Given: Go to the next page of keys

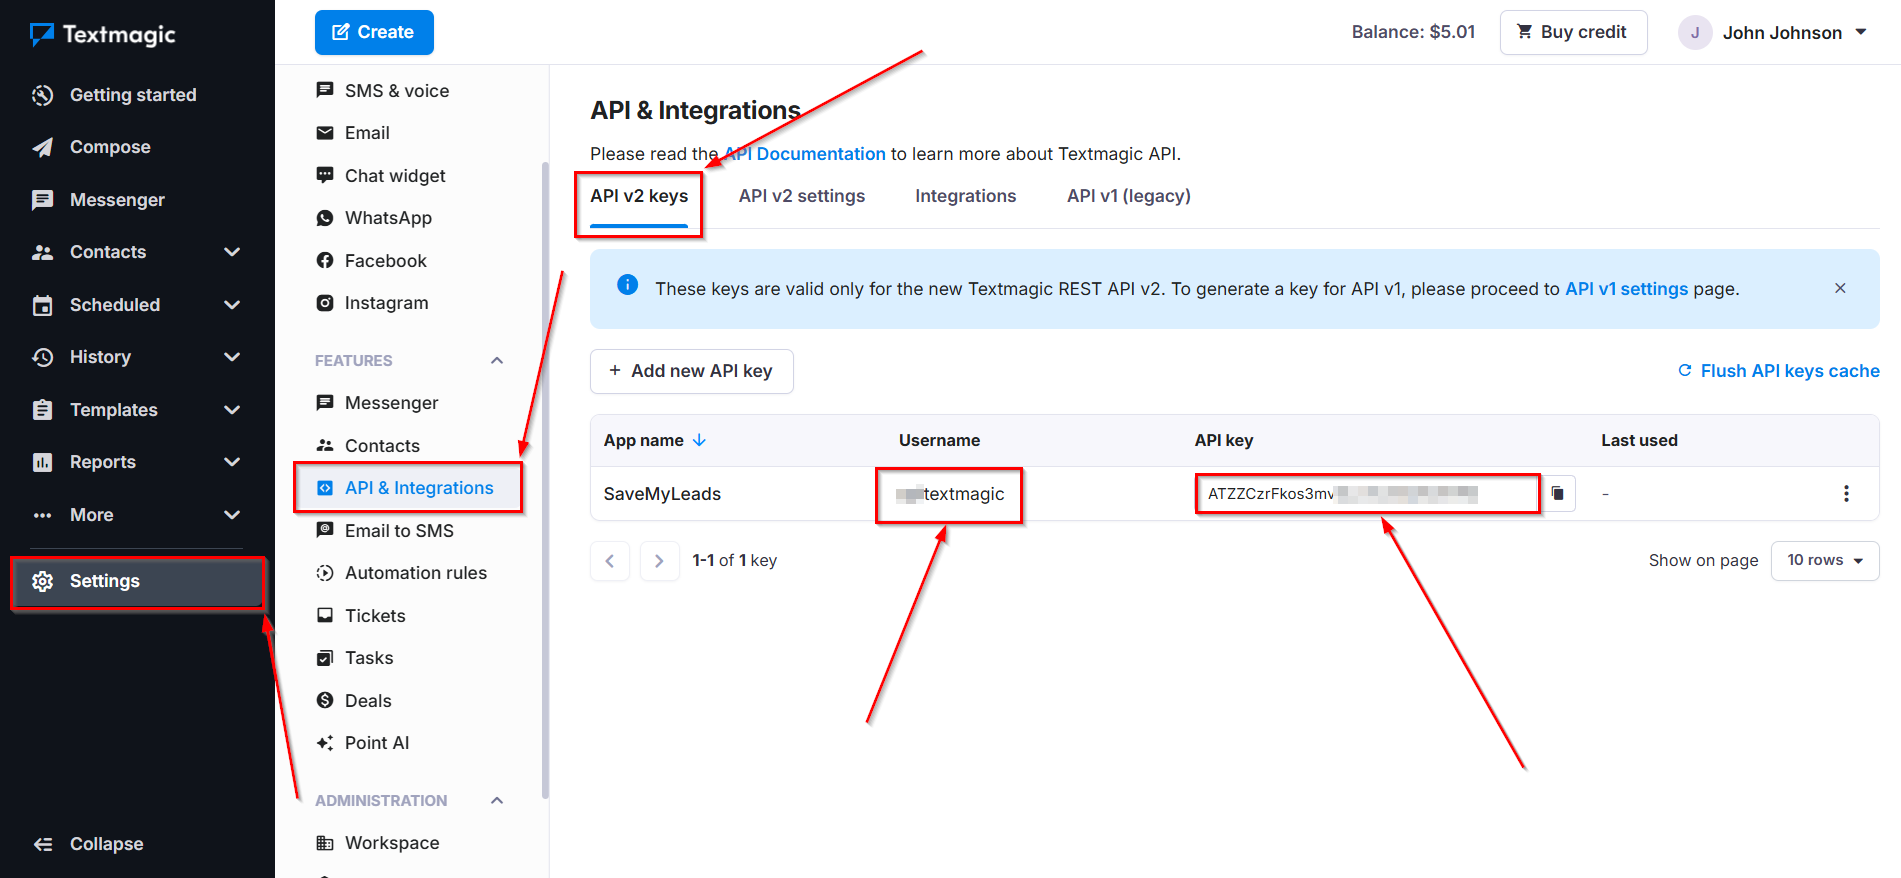Looking at the screenshot, I should click(x=659, y=561).
